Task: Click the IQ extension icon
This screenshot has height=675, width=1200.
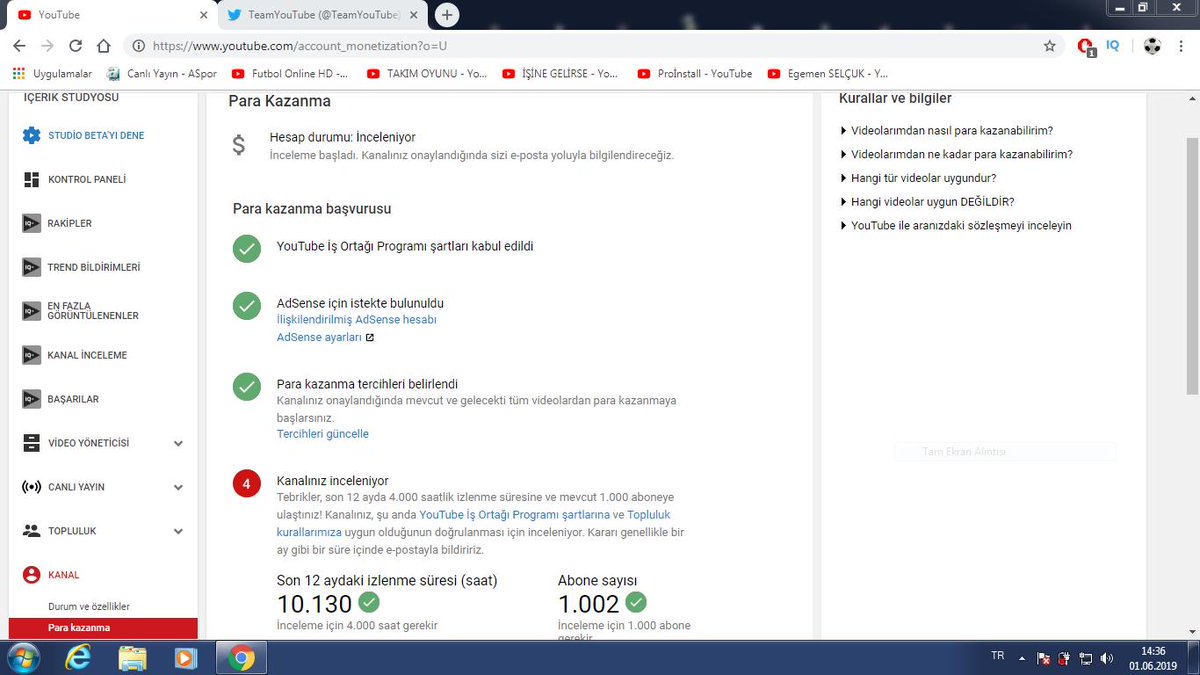Action: (x=1113, y=46)
